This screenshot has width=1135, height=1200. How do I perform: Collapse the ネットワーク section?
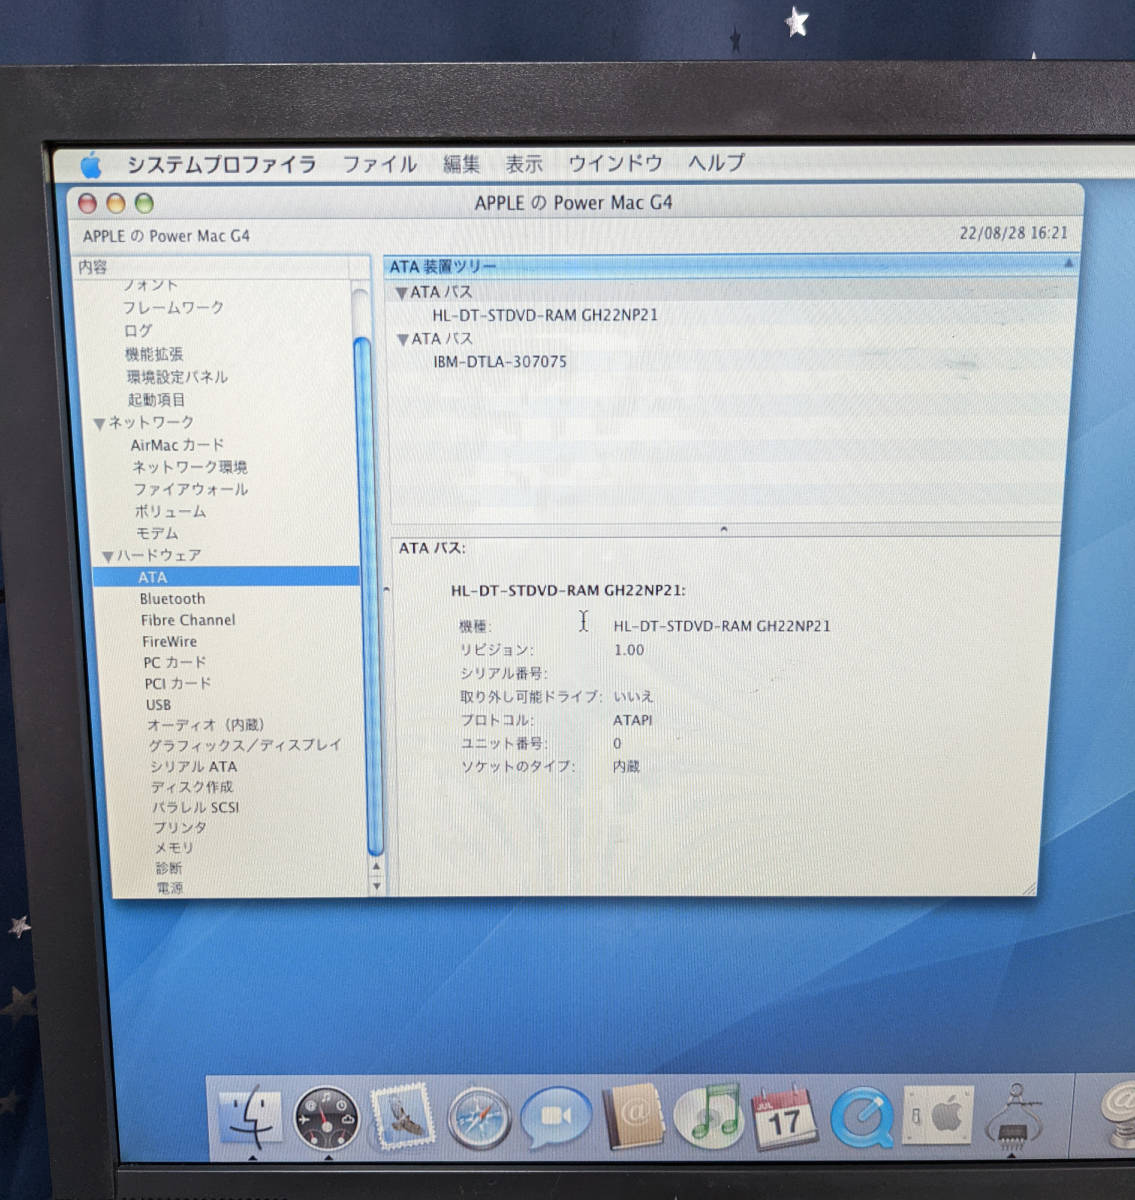99,423
